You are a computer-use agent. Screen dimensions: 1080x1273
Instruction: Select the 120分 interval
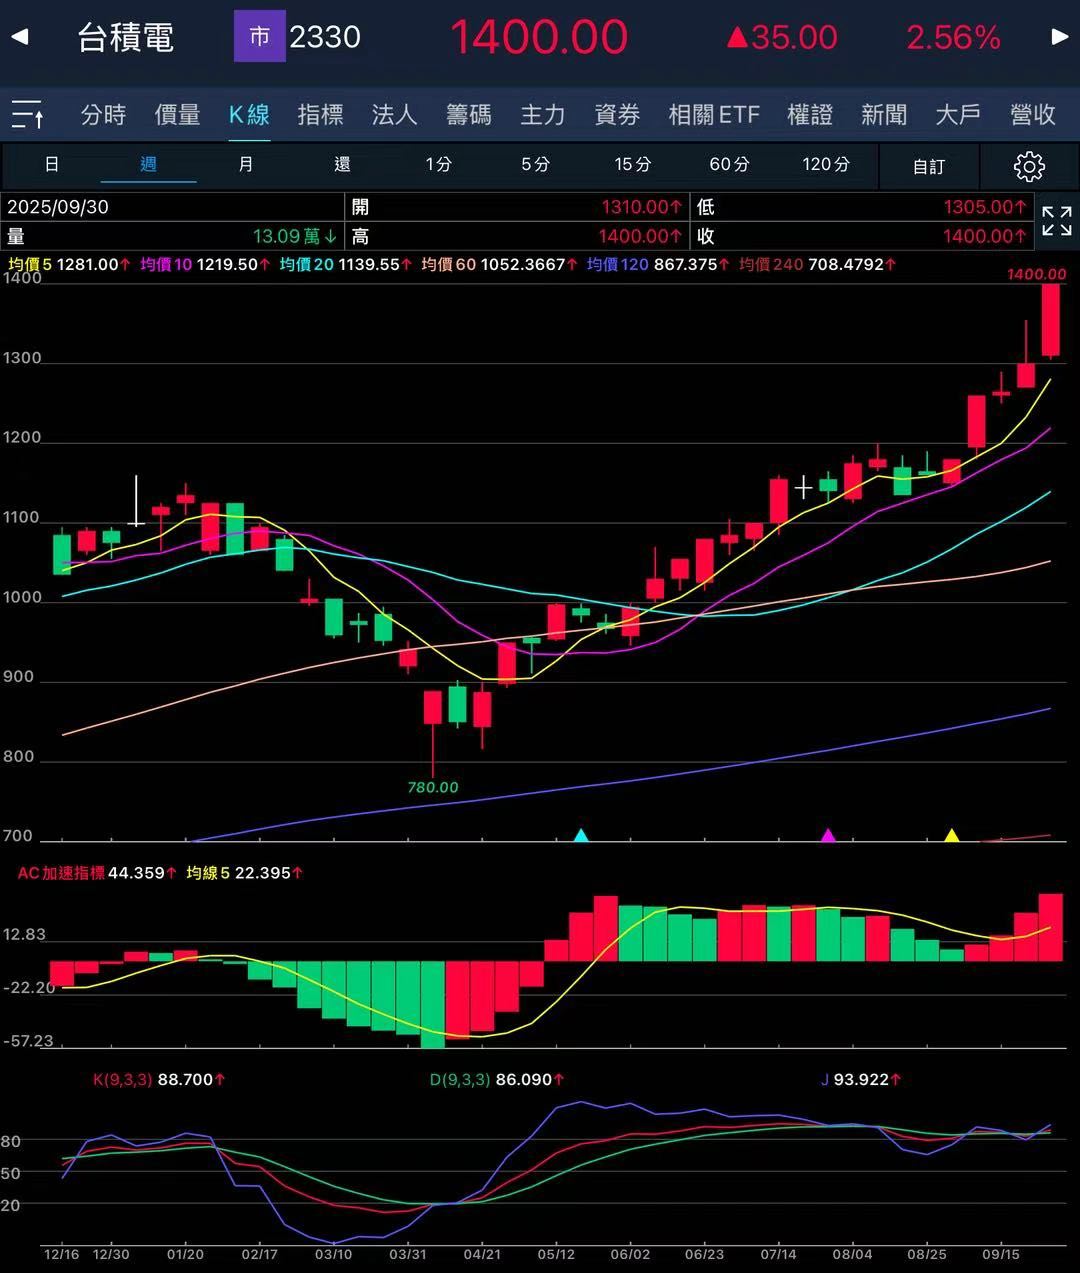tap(827, 164)
